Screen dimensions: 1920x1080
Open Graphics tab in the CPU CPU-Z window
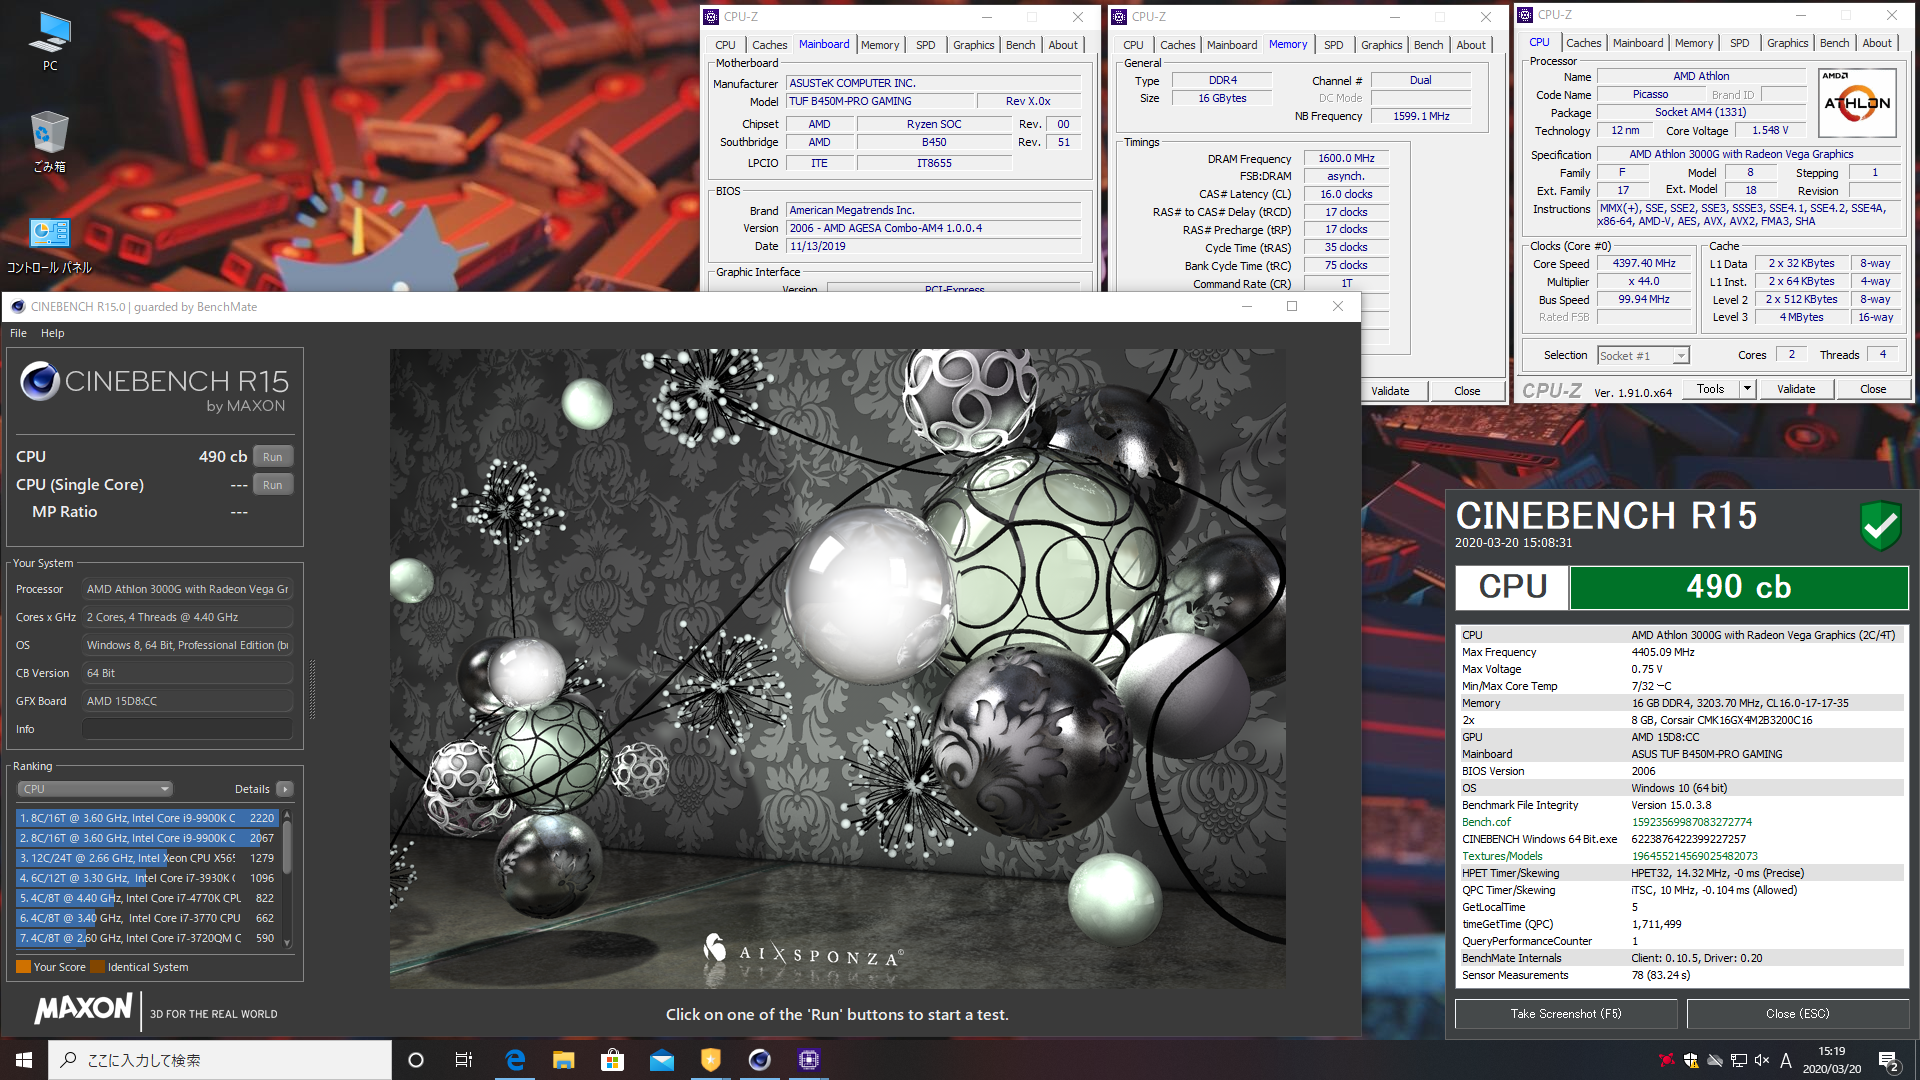coord(1787,43)
